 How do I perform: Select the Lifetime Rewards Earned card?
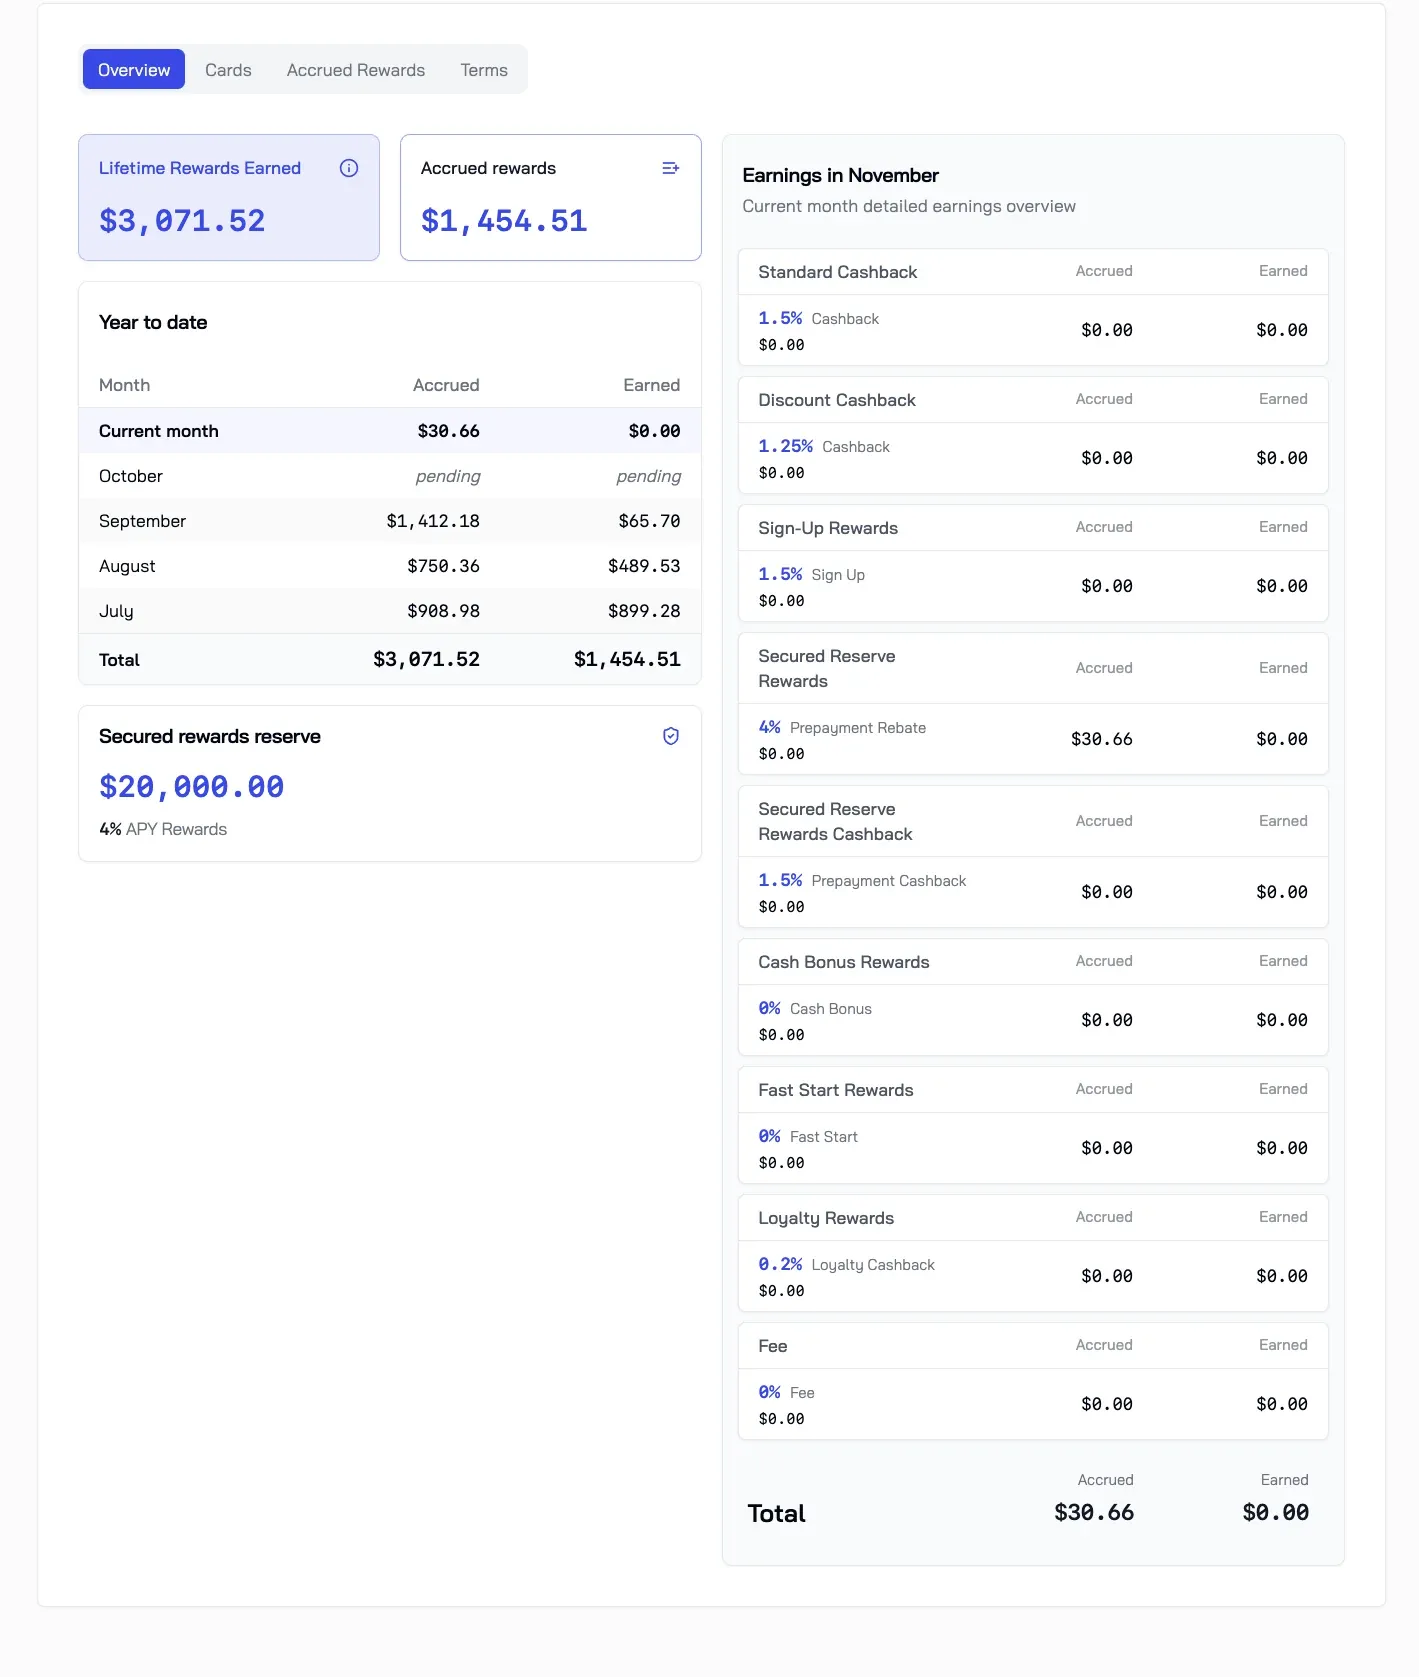click(229, 197)
